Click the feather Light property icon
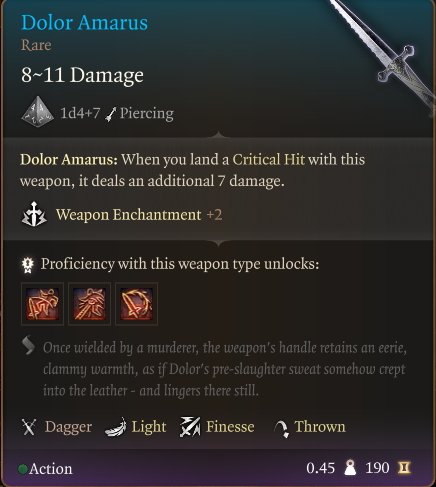436x487 pixels. click(x=116, y=427)
